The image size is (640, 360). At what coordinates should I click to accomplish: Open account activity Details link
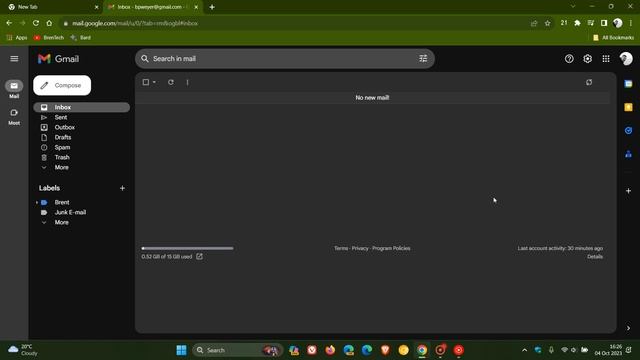tap(595, 257)
